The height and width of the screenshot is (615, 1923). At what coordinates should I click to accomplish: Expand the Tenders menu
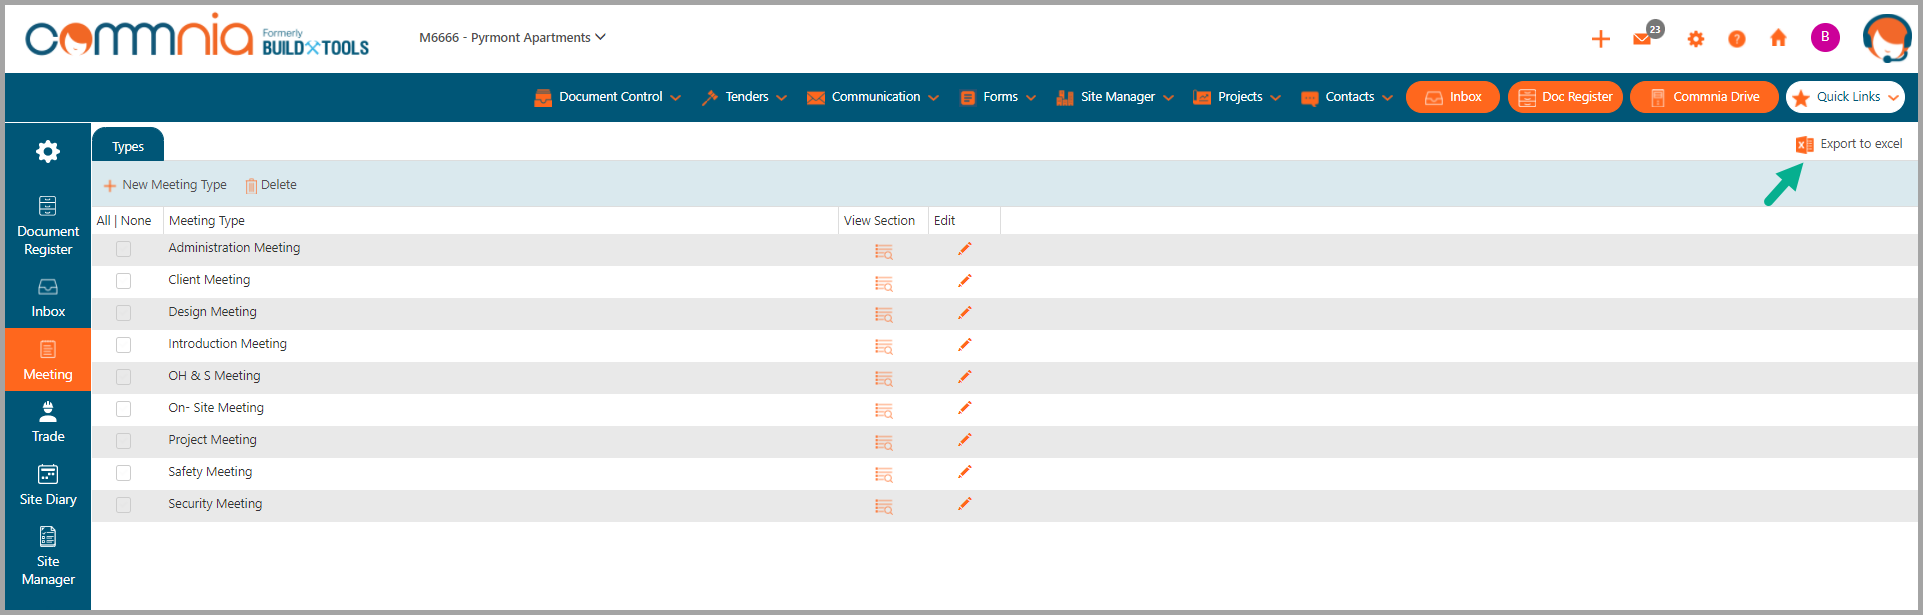click(x=745, y=97)
